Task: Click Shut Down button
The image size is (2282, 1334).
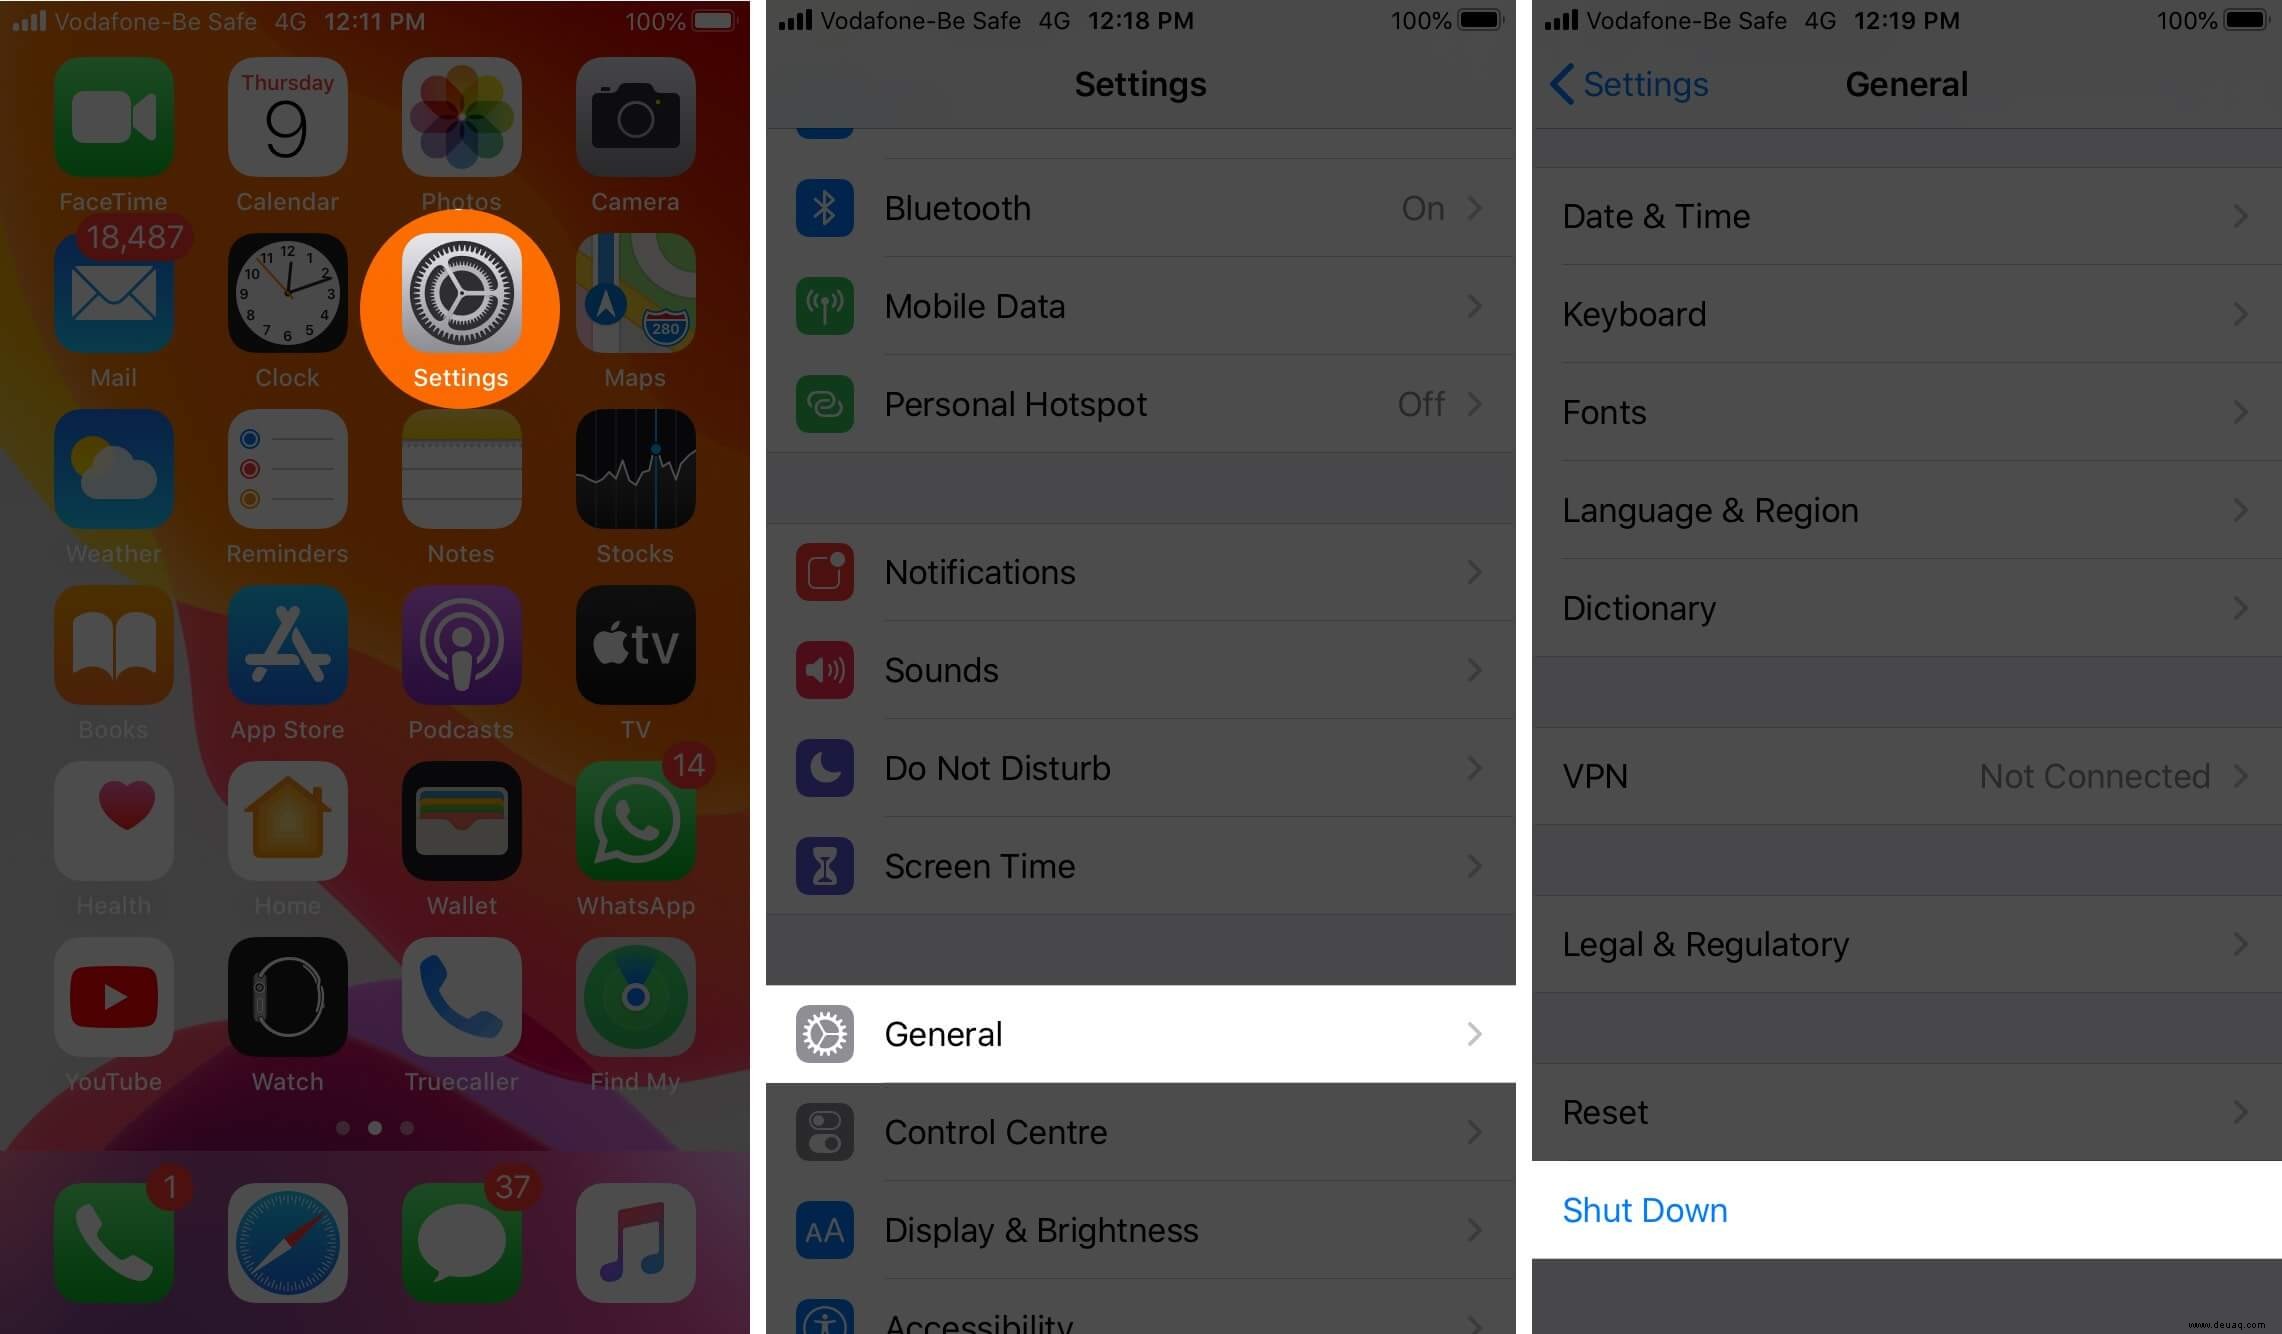Action: (1645, 1209)
